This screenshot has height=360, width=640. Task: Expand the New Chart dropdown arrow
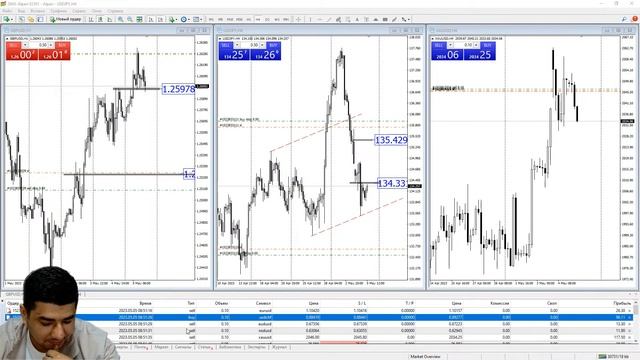pyautogui.click(x=12, y=19)
